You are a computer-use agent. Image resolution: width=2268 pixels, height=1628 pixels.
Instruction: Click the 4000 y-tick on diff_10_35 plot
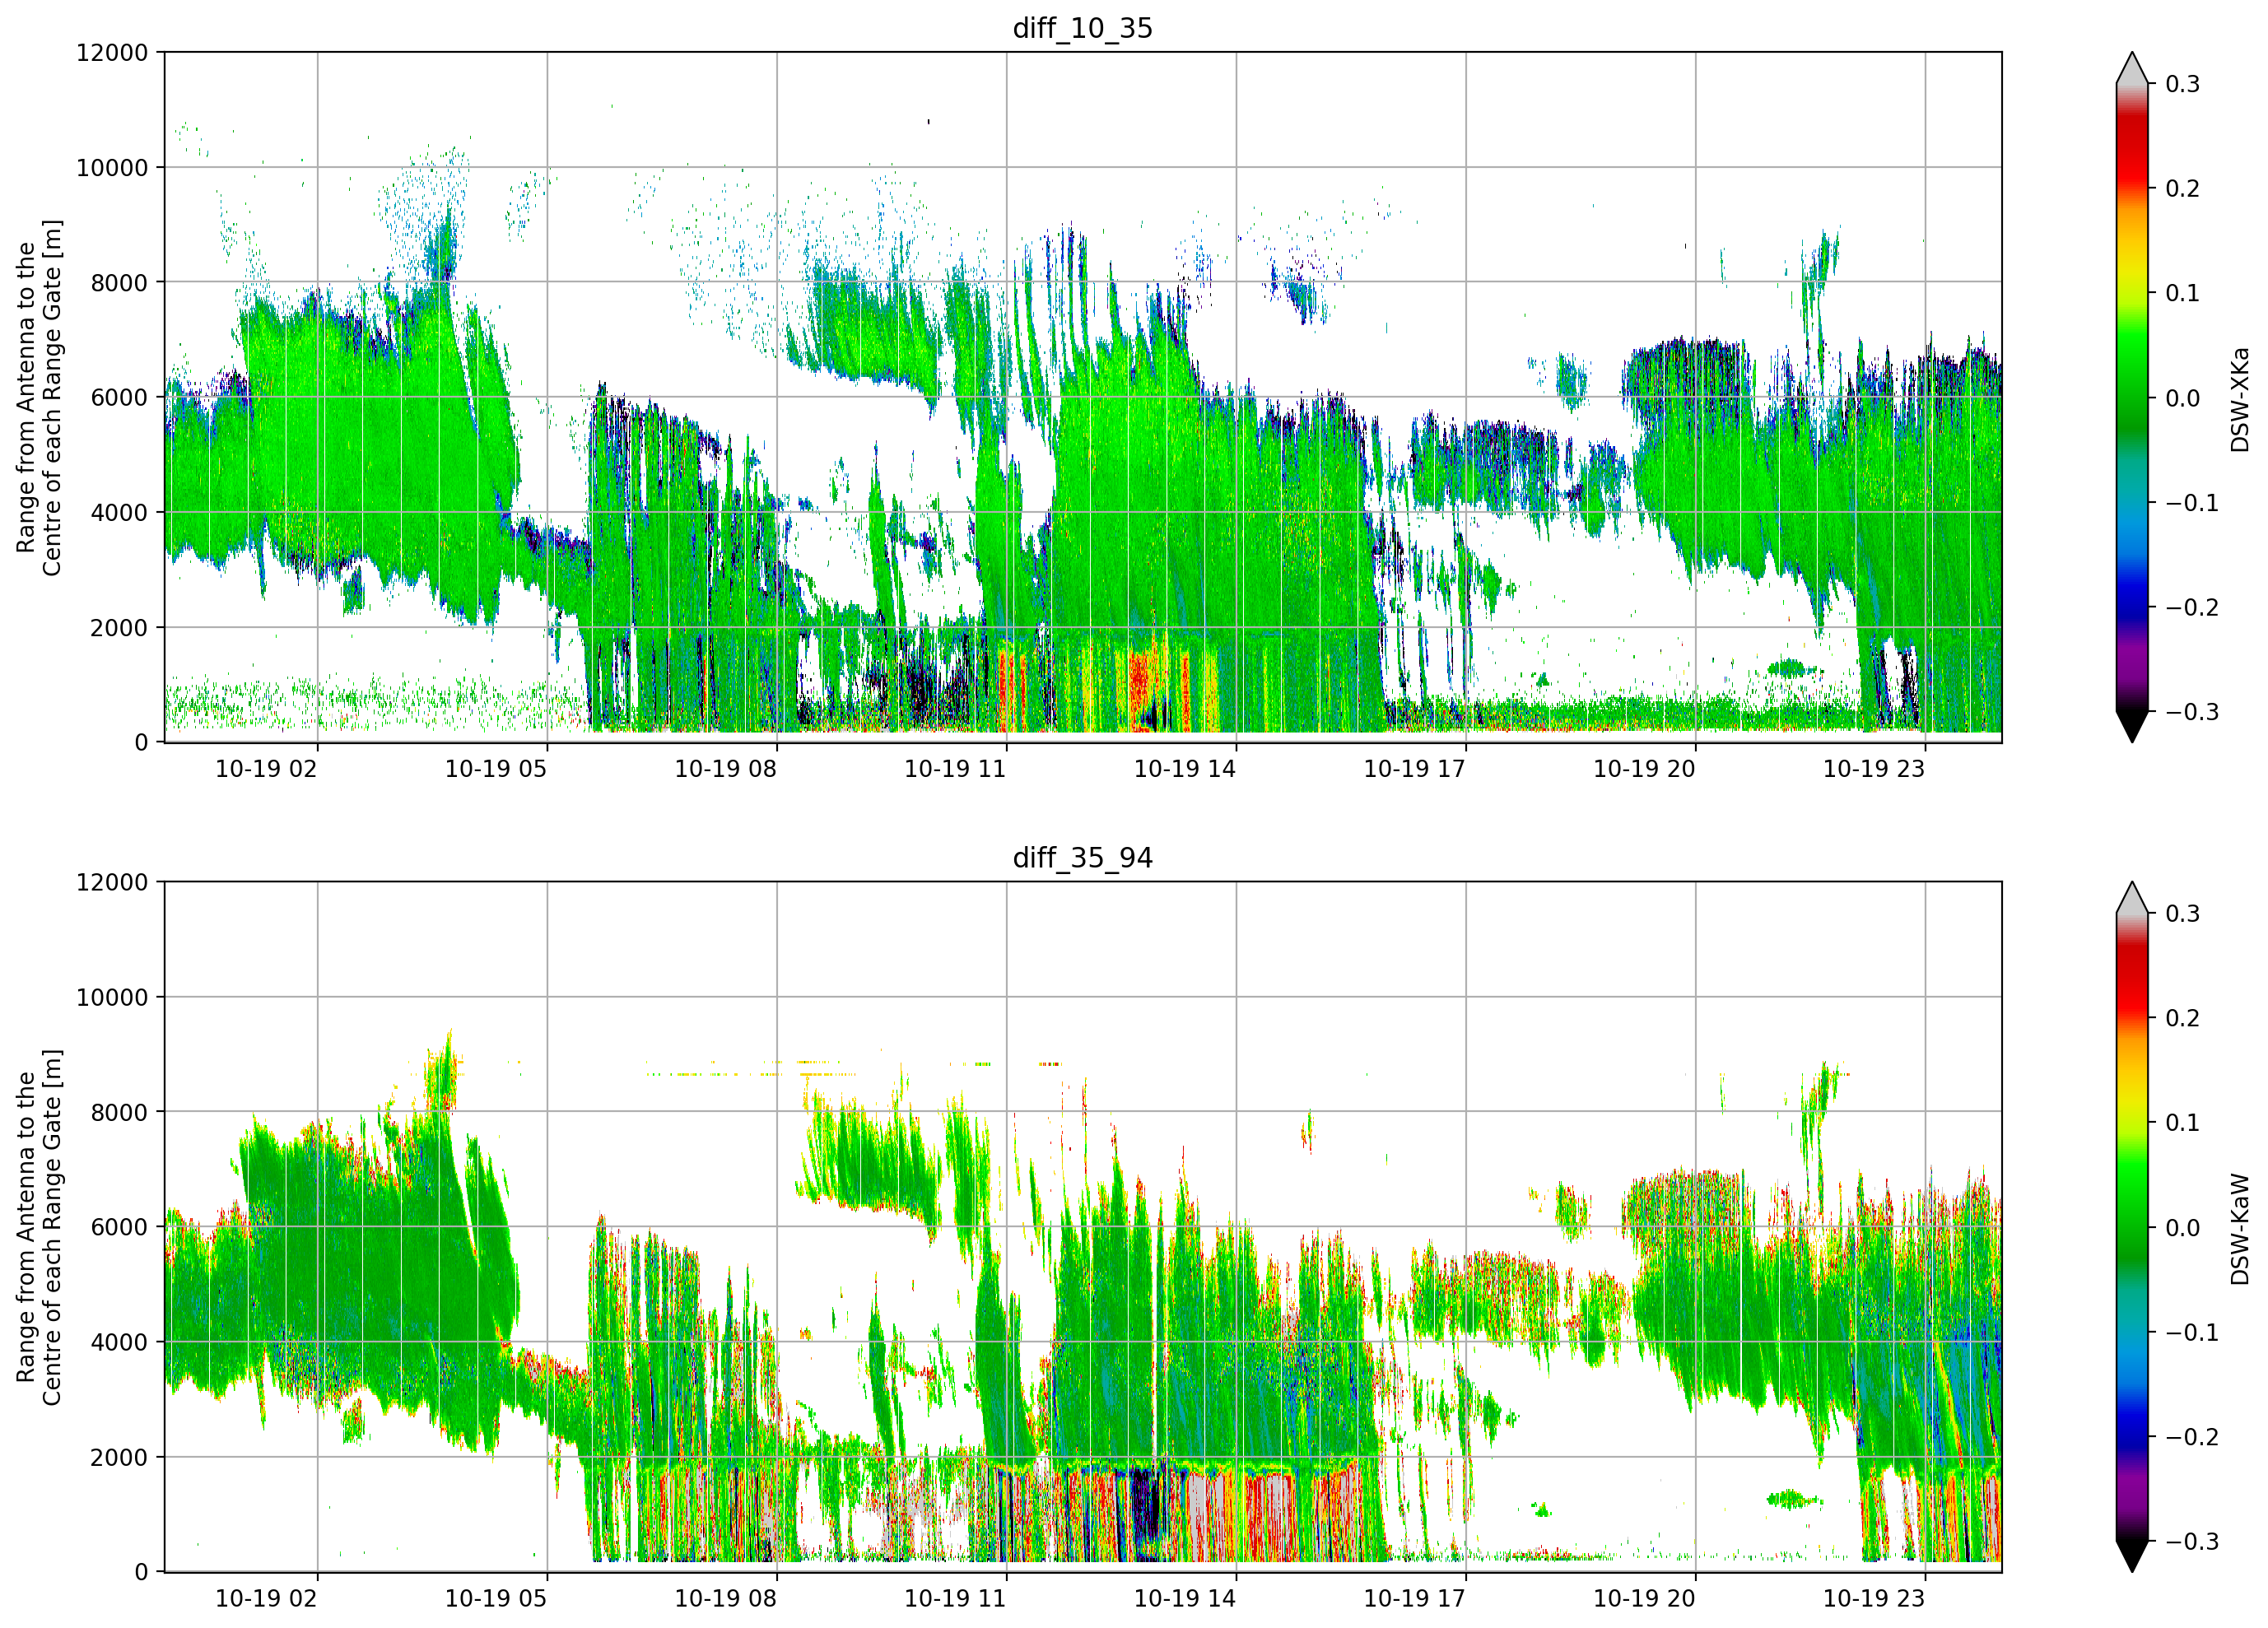pos(119,512)
